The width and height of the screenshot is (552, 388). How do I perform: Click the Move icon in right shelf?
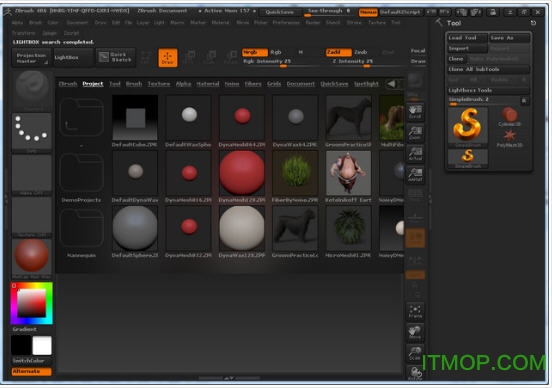(415, 332)
